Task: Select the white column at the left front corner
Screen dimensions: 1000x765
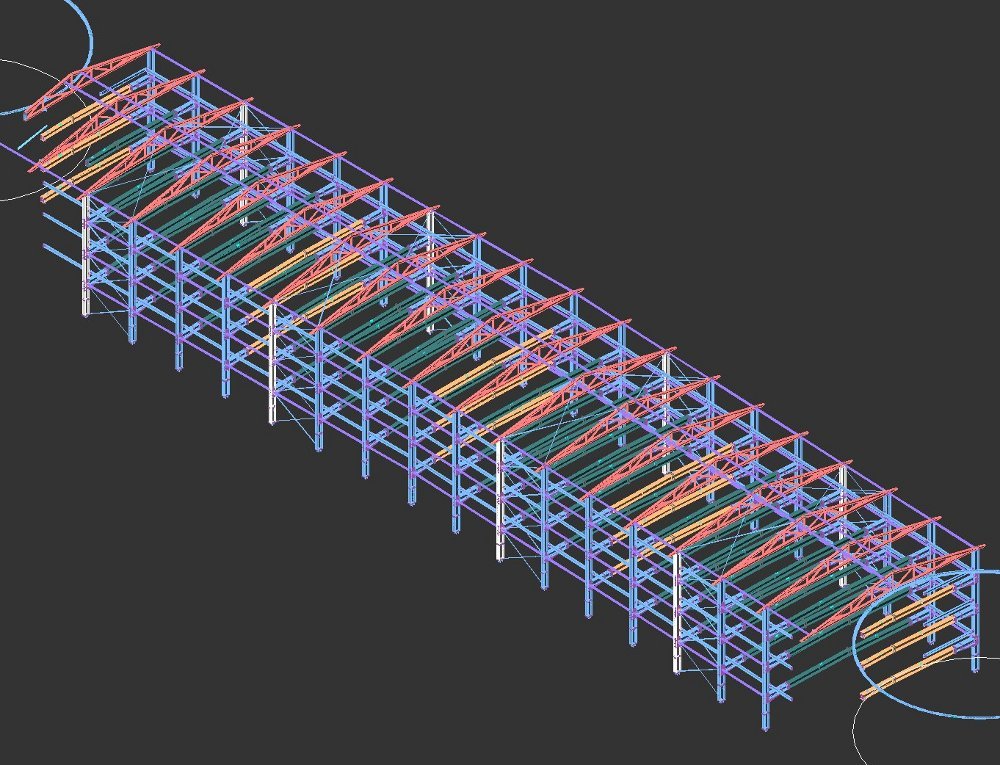Action: pos(86,255)
